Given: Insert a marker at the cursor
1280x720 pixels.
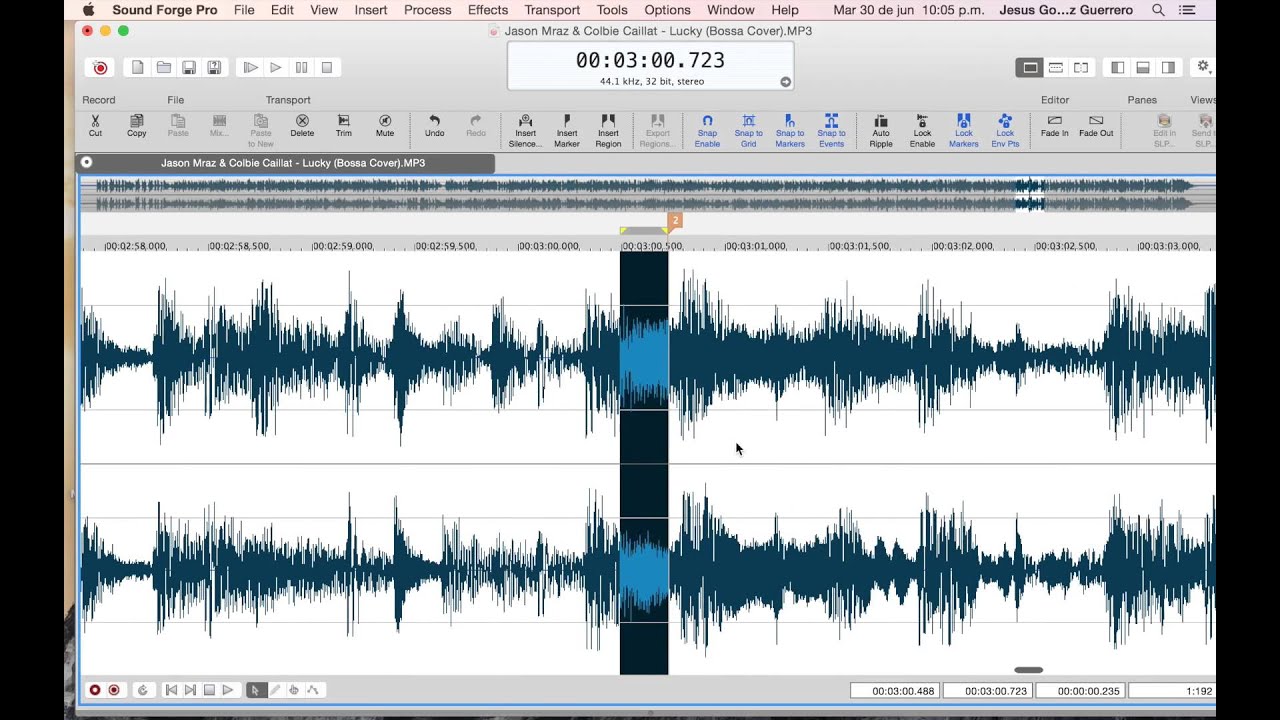Looking at the screenshot, I should click(567, 131).
